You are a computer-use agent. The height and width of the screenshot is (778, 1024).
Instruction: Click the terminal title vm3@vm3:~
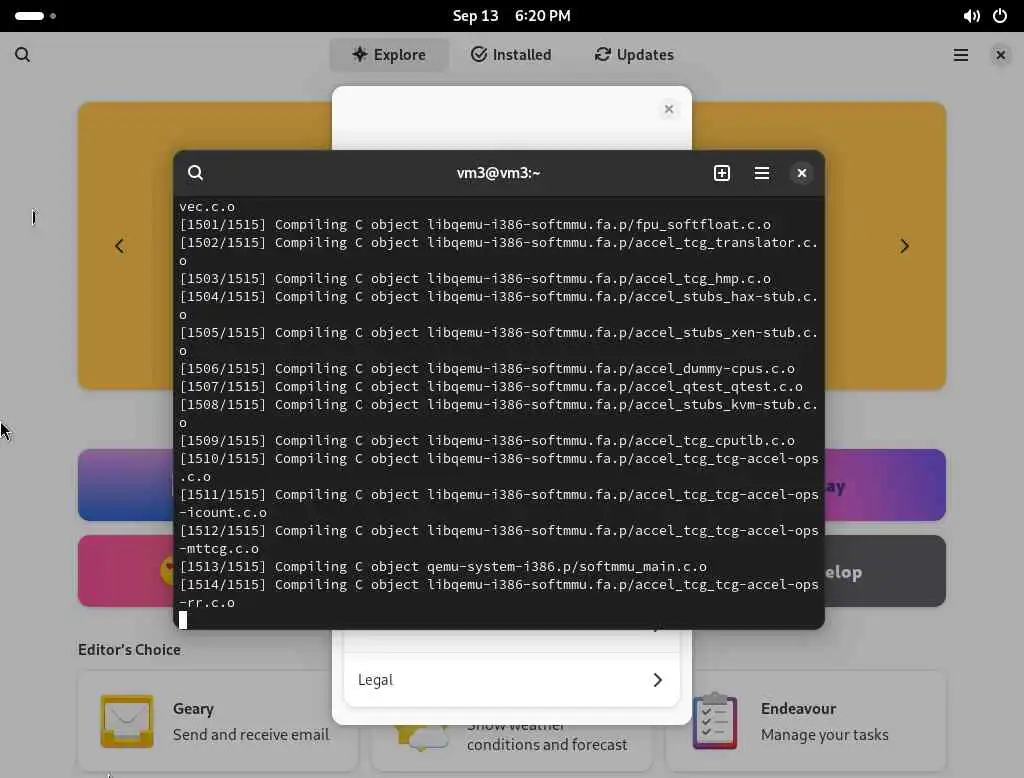tap(498, 173)
